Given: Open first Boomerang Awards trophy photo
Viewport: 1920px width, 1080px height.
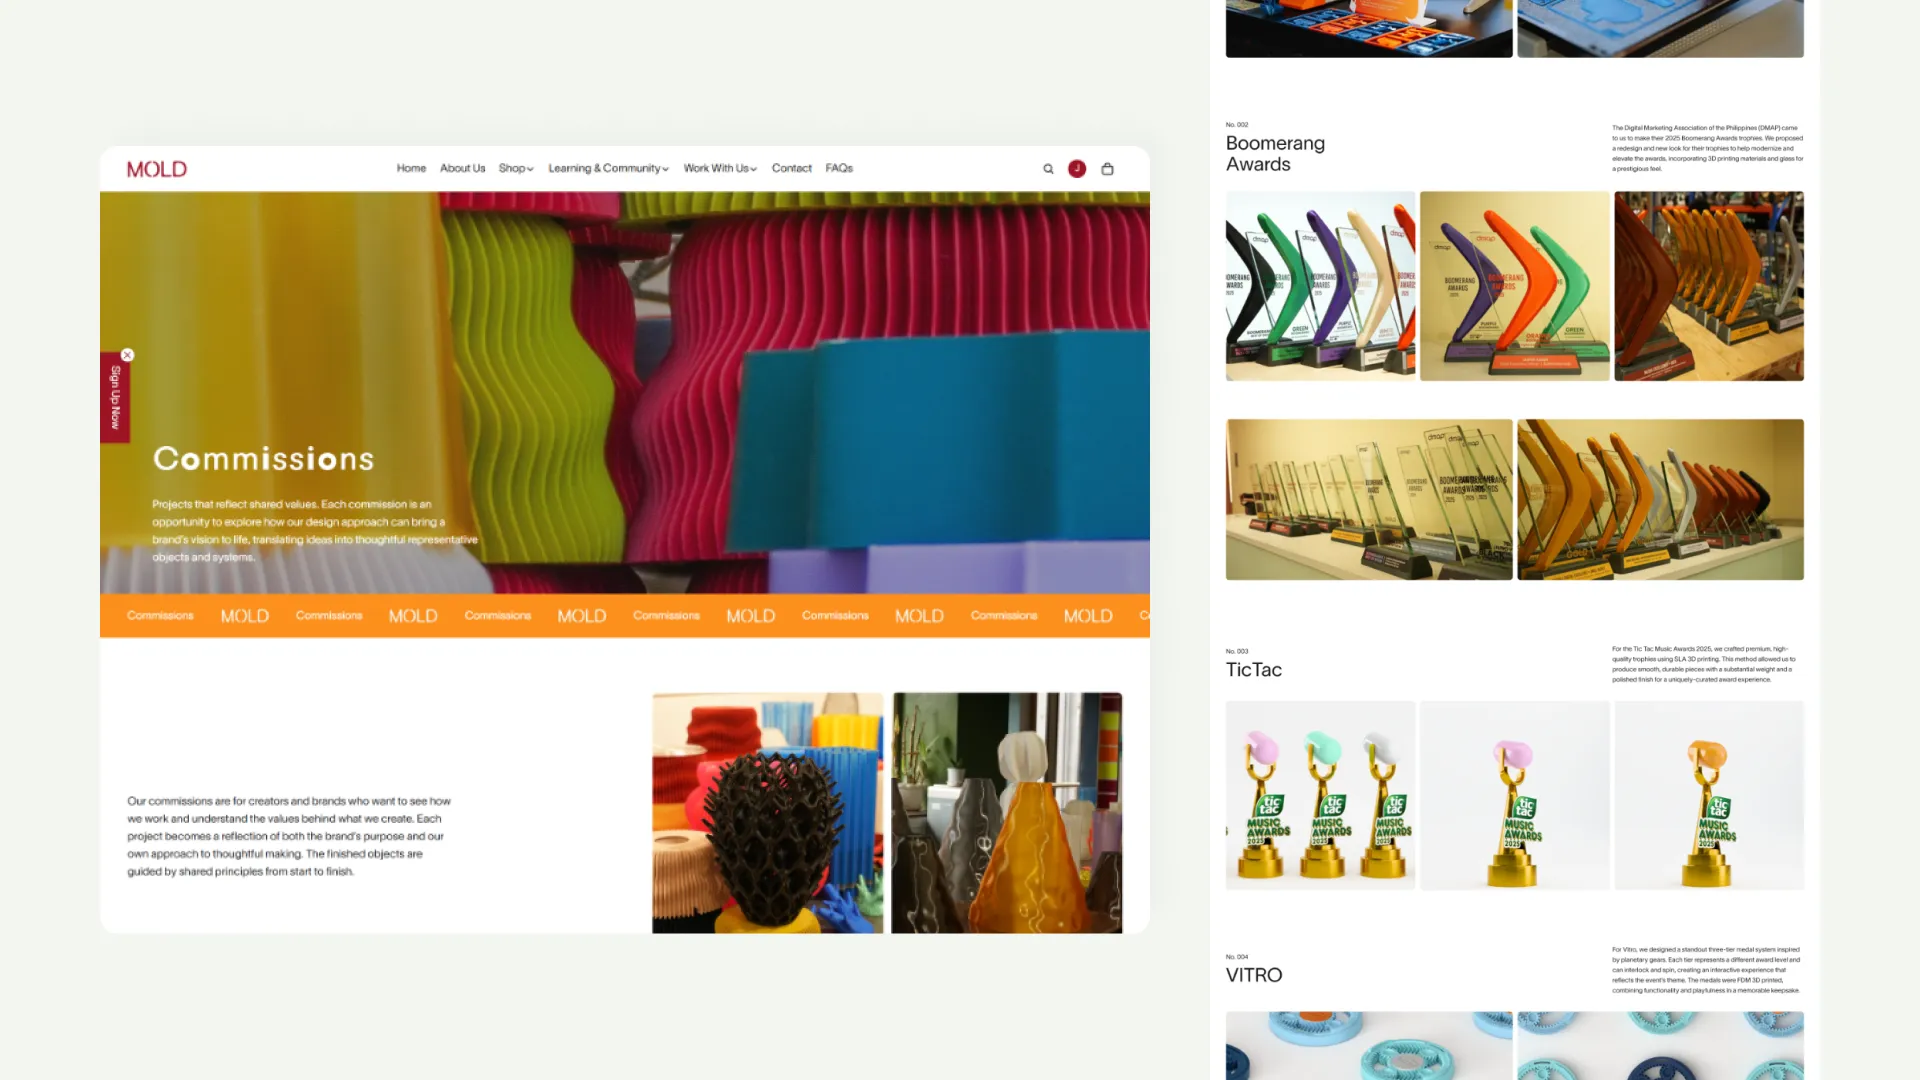Looking at the screenshot, I should pyautogui.click(x=1320, y=286).
